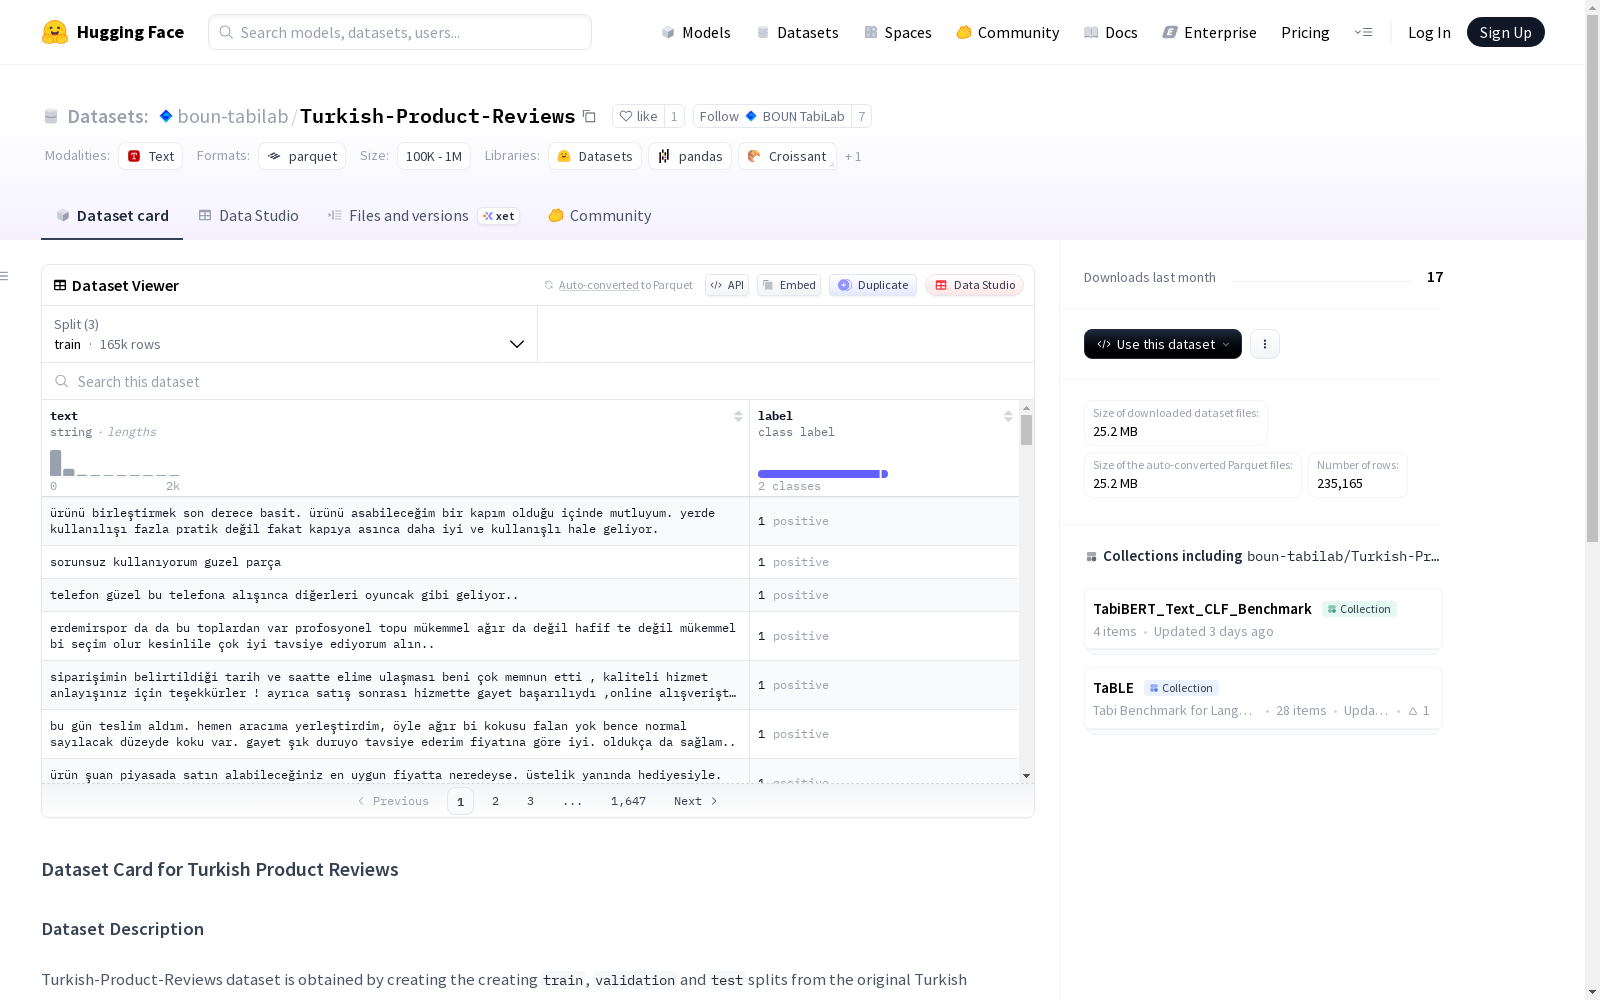Open the extra navigation menu icon in the top bar

[1363, 32]
